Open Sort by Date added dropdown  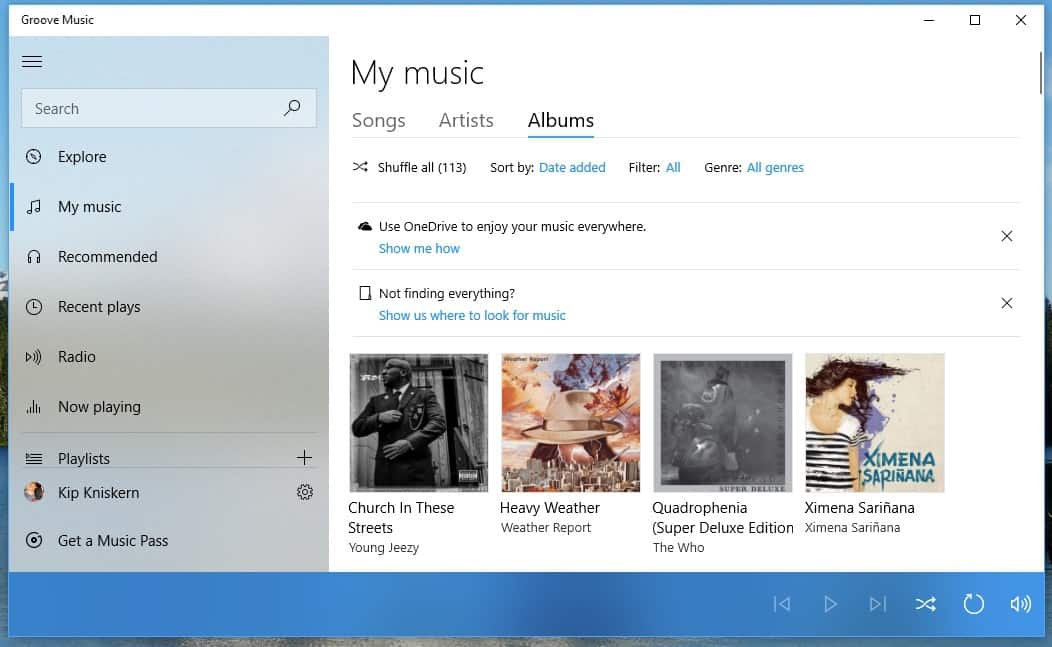point(572,167)
